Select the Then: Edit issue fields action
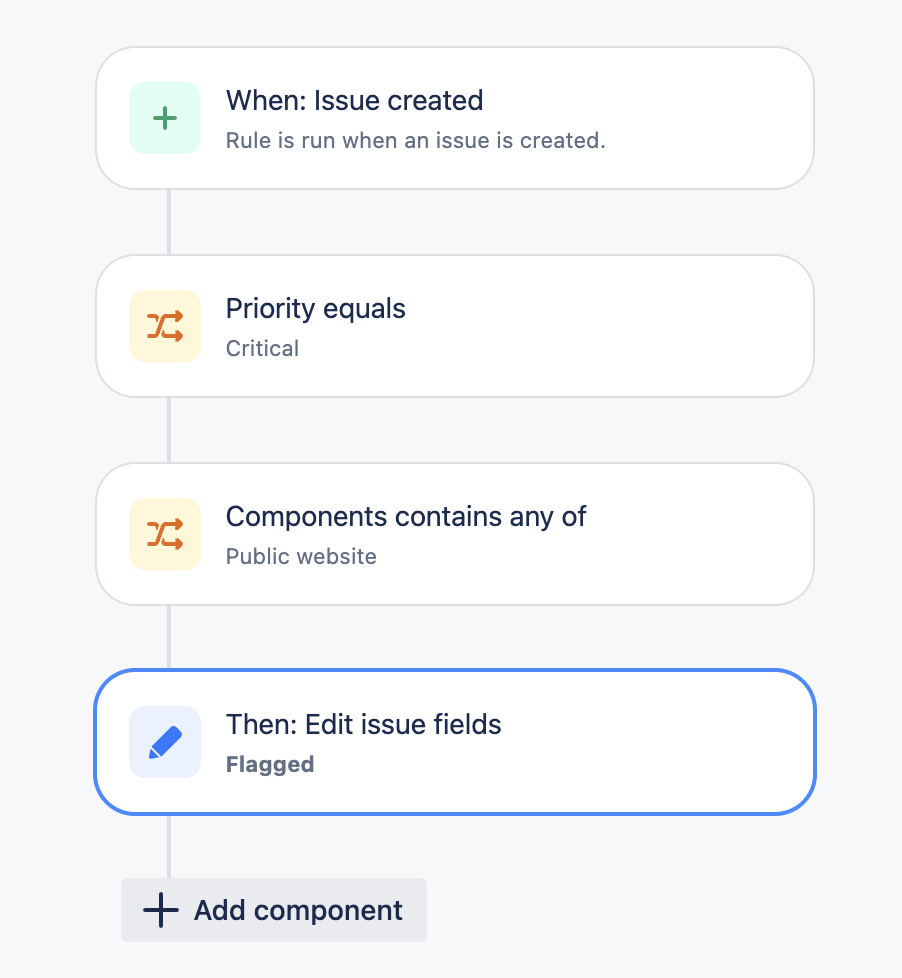902x978 pixels. (455, 742)
